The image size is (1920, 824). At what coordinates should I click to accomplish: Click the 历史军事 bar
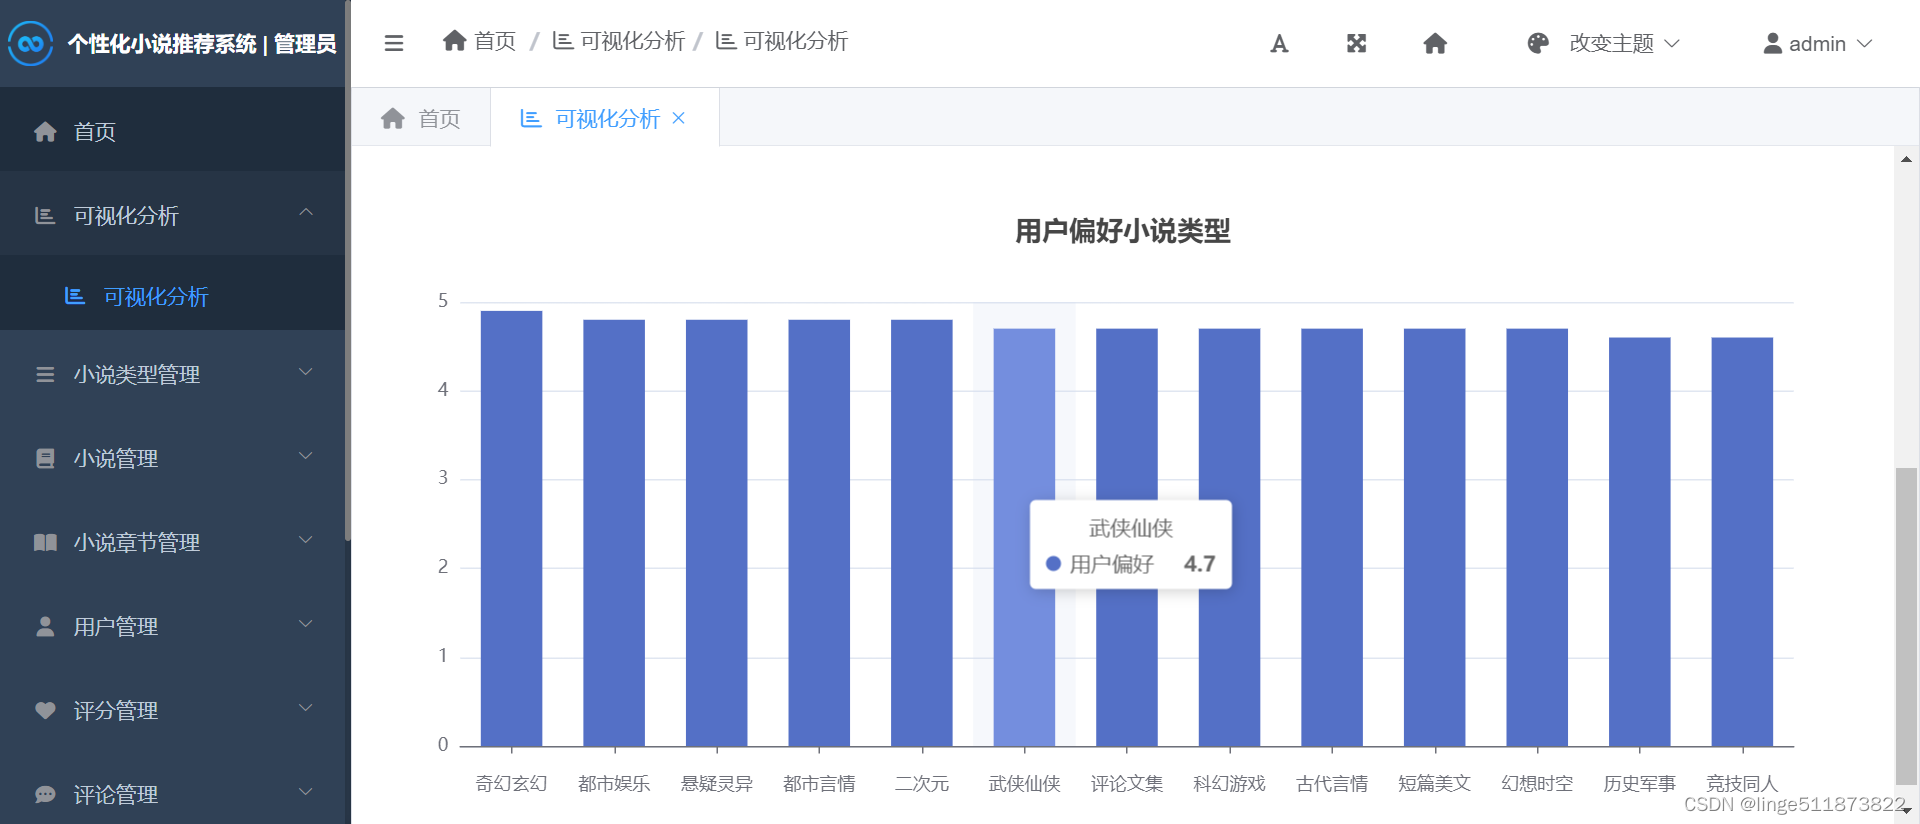coord(1639,542)
